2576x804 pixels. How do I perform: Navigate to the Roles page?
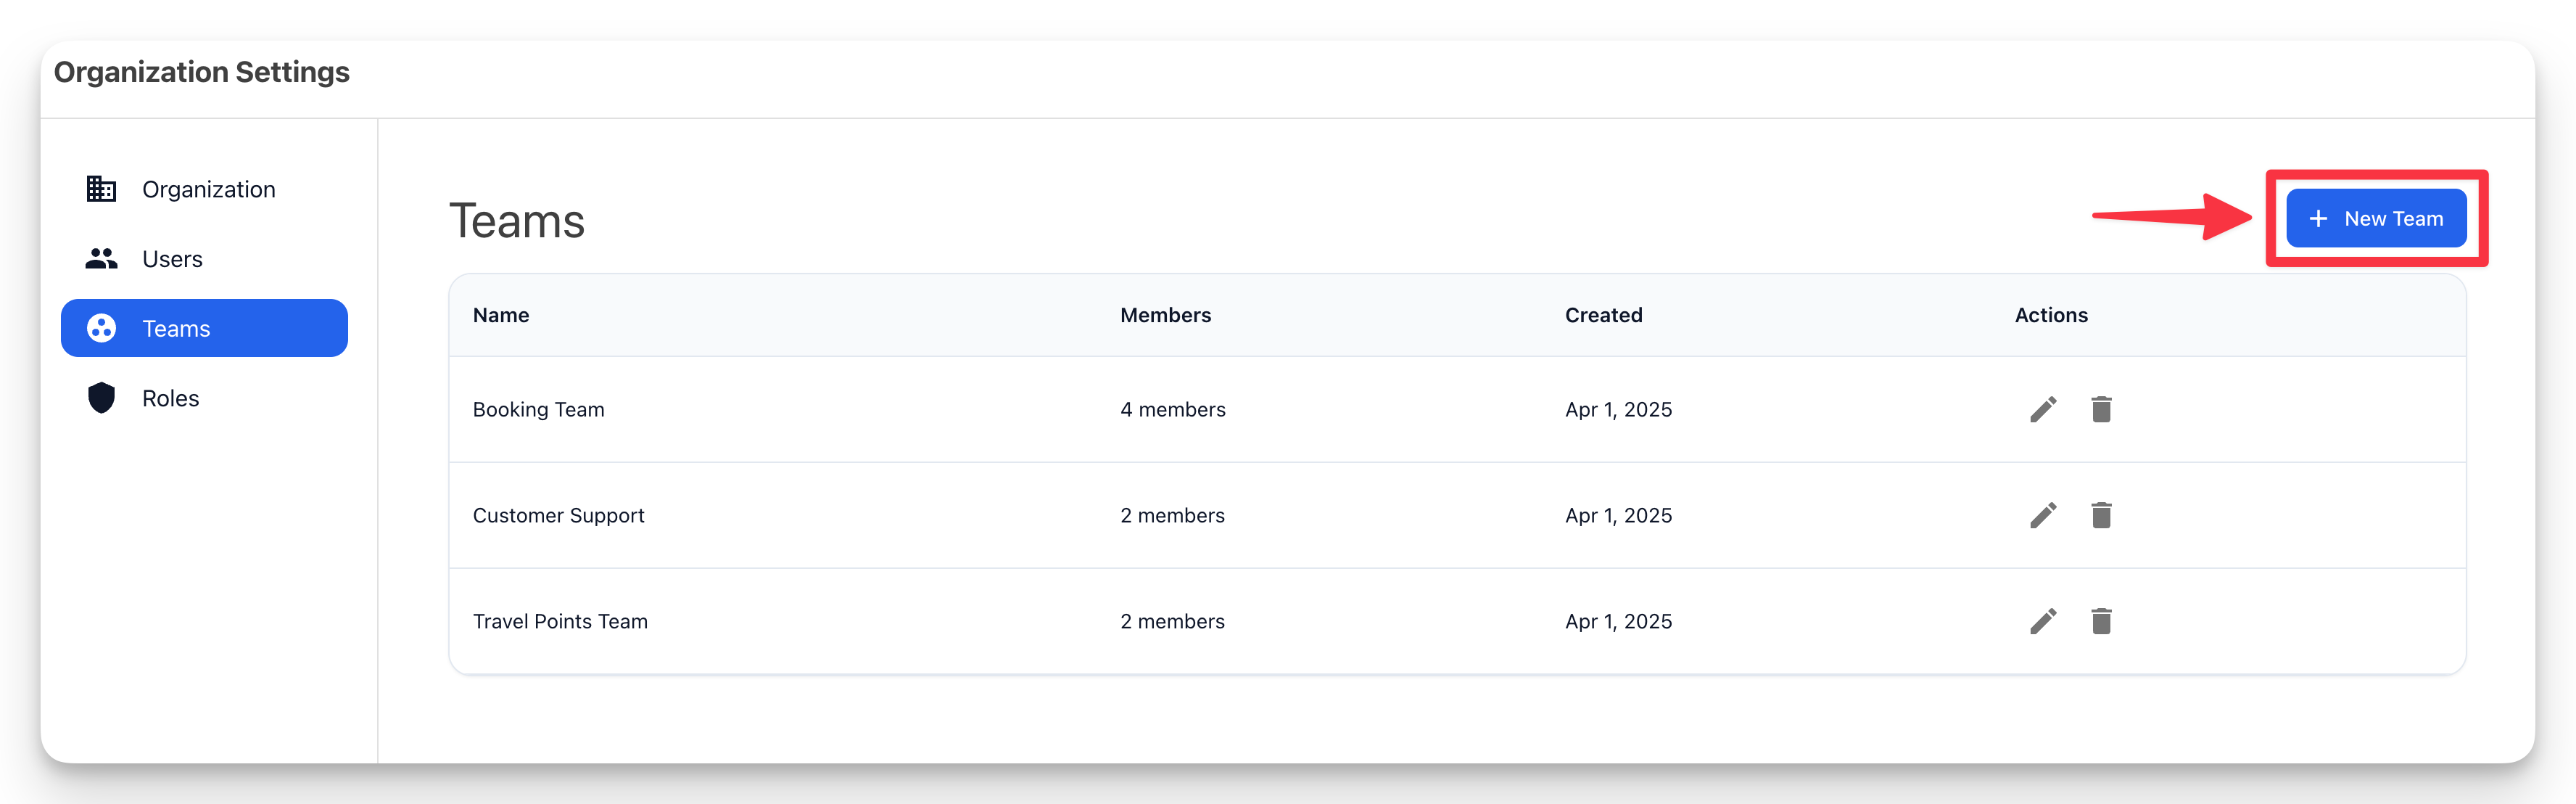coord(170,398)
